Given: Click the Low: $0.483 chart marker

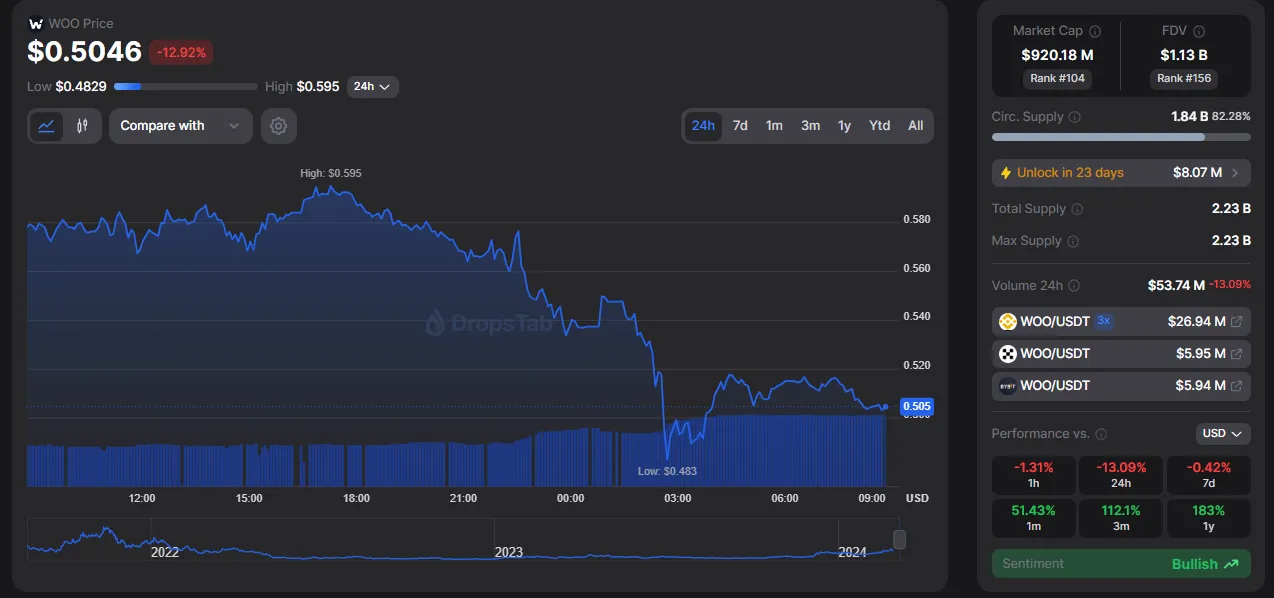Looking at the screenshot, I should [x=667, y=470].
